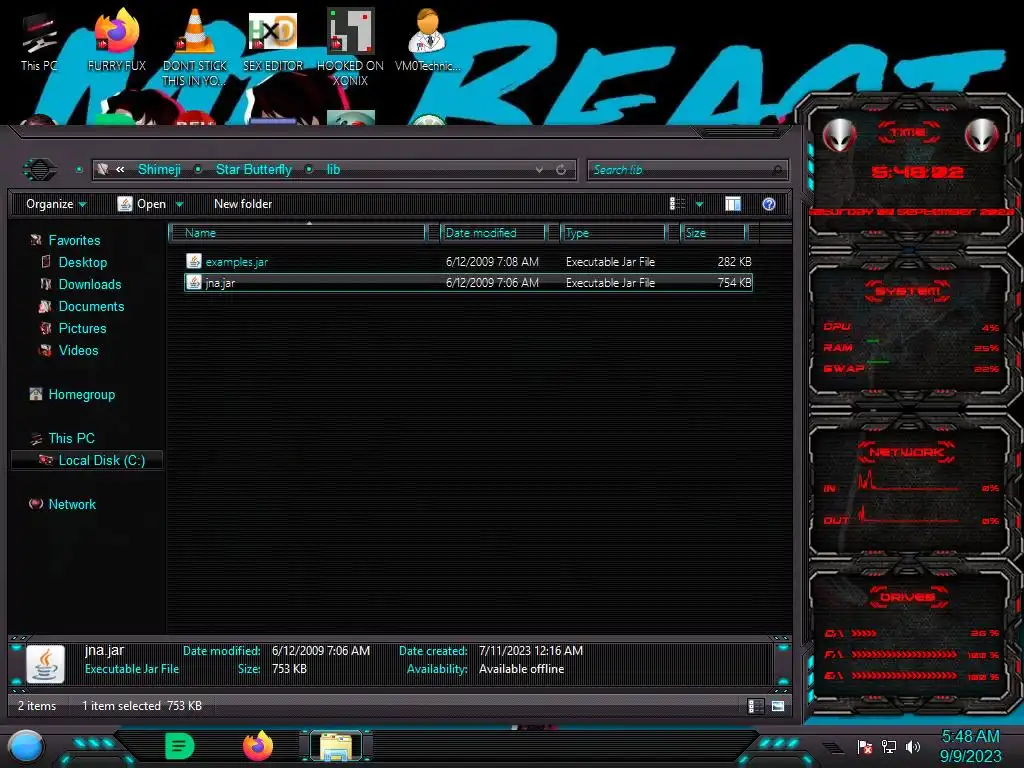Open the recent locations dropdown dot
This screenshot has height=768, width=1024.
coord(79,170)
